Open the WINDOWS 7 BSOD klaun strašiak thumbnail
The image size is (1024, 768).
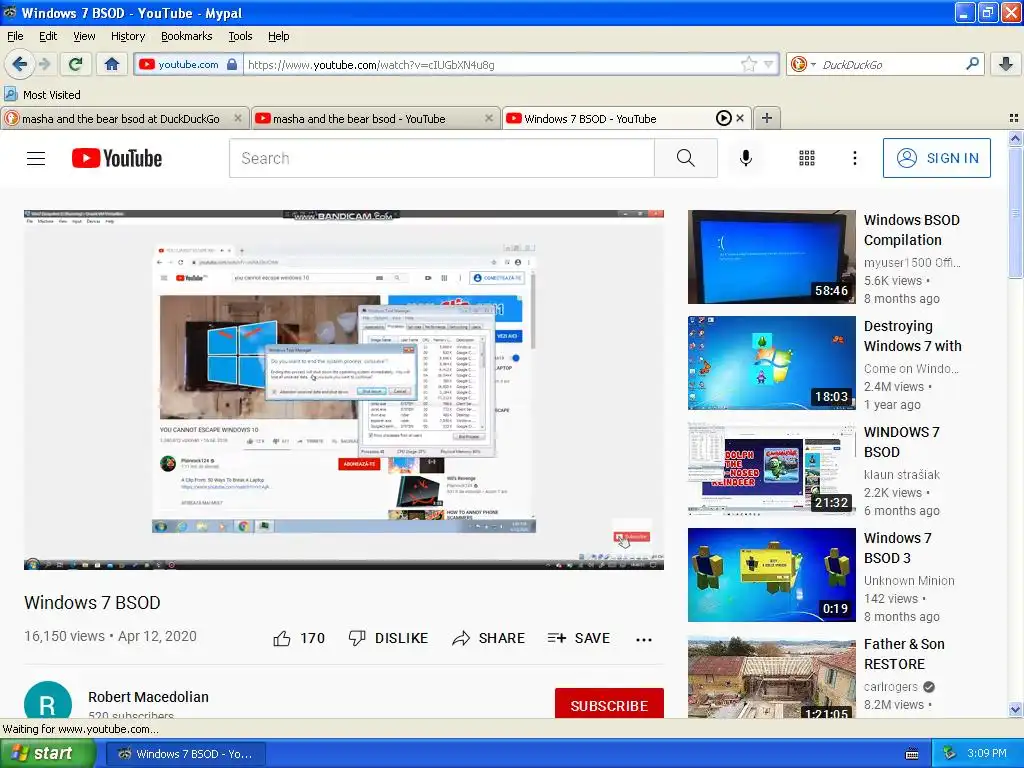[x=771, y=469]
